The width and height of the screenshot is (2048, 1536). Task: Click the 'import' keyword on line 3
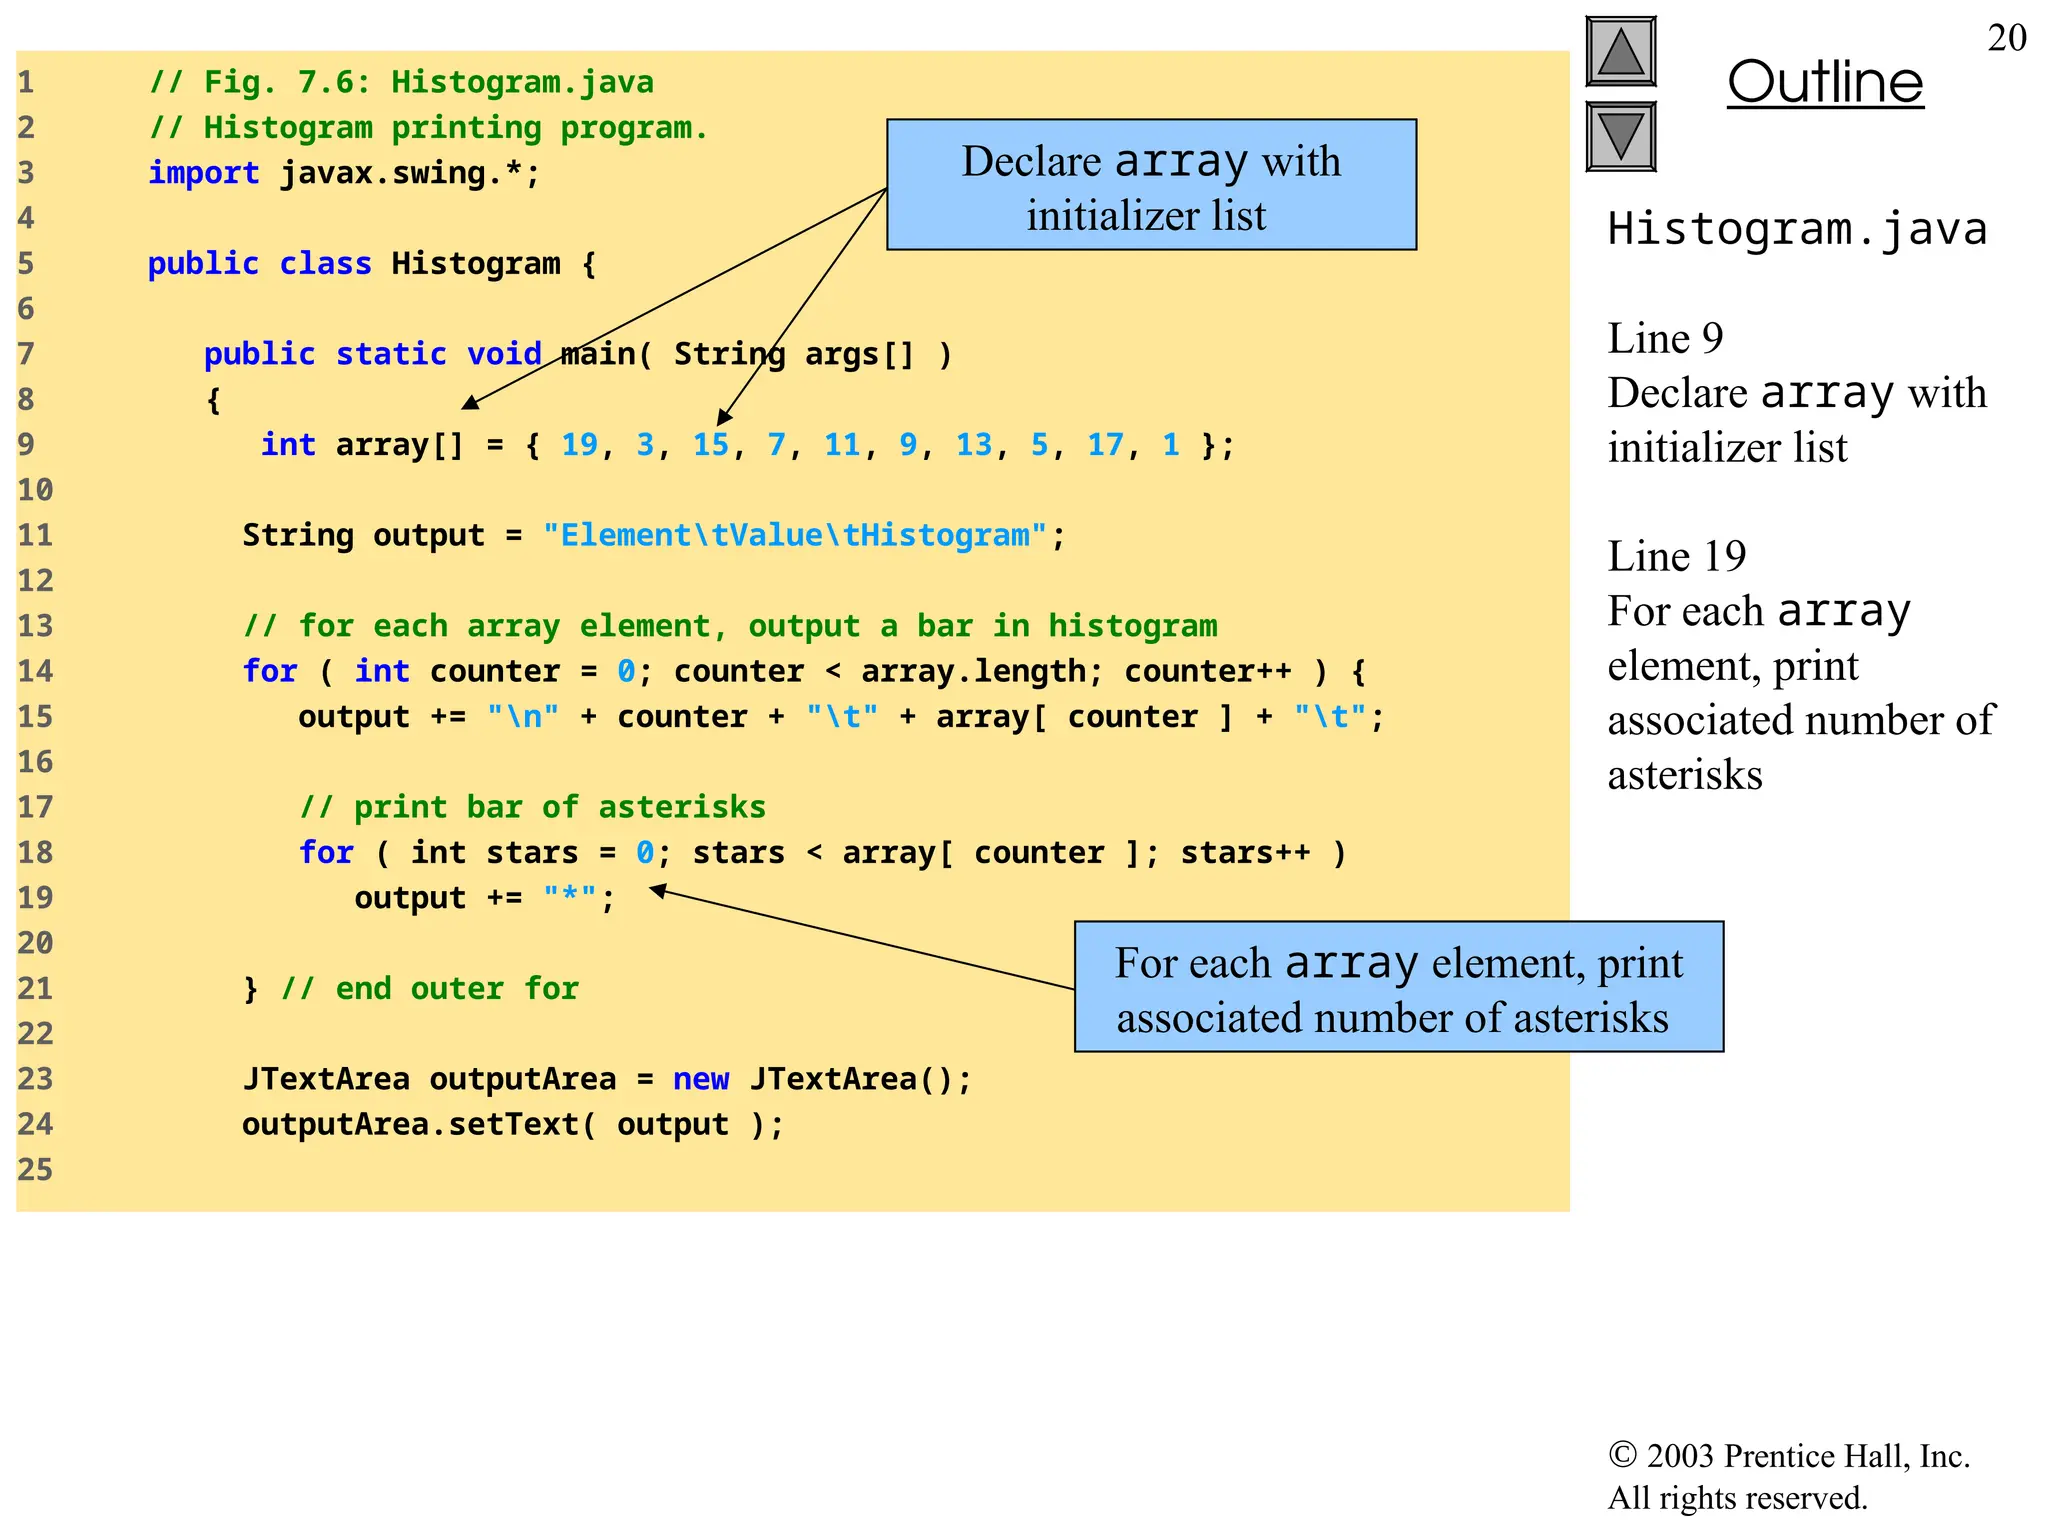click(203, 173)
